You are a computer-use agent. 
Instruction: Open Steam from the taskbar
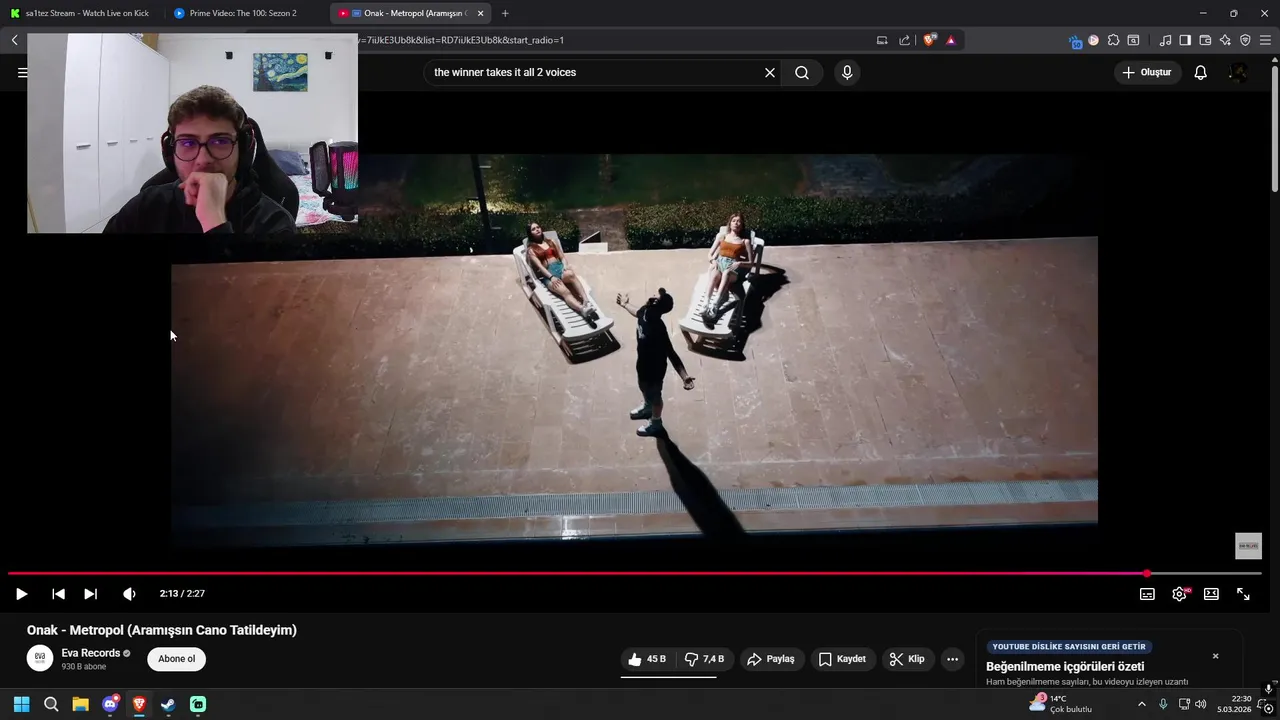168,704
